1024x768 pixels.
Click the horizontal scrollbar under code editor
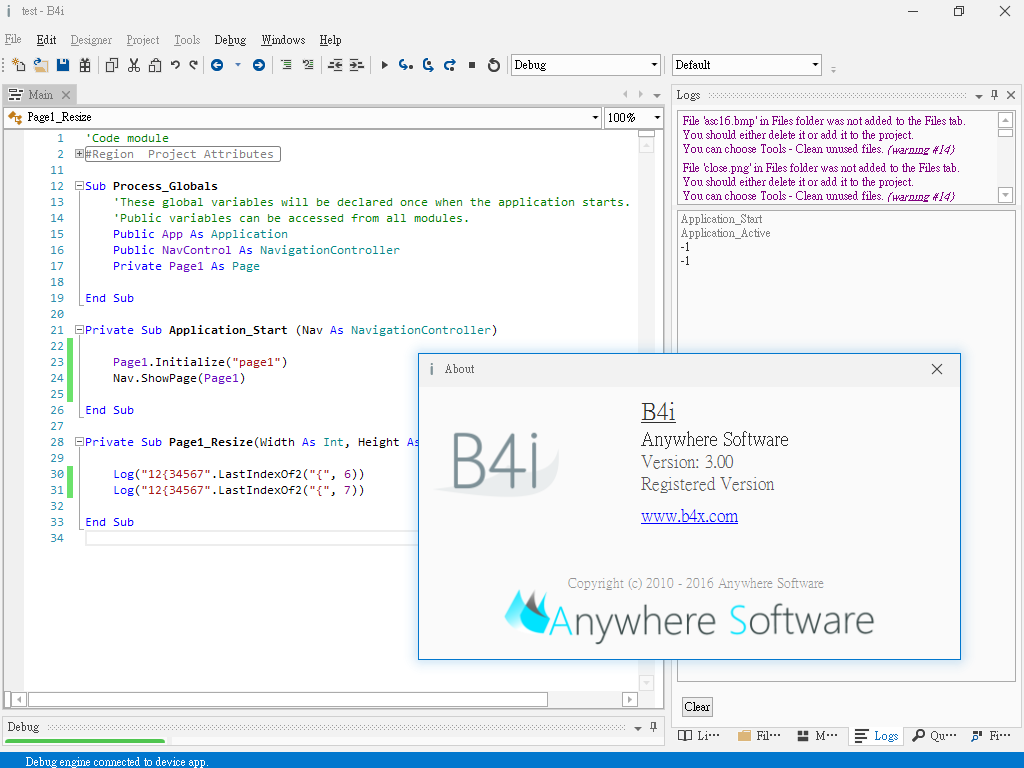tap(287, 700)
